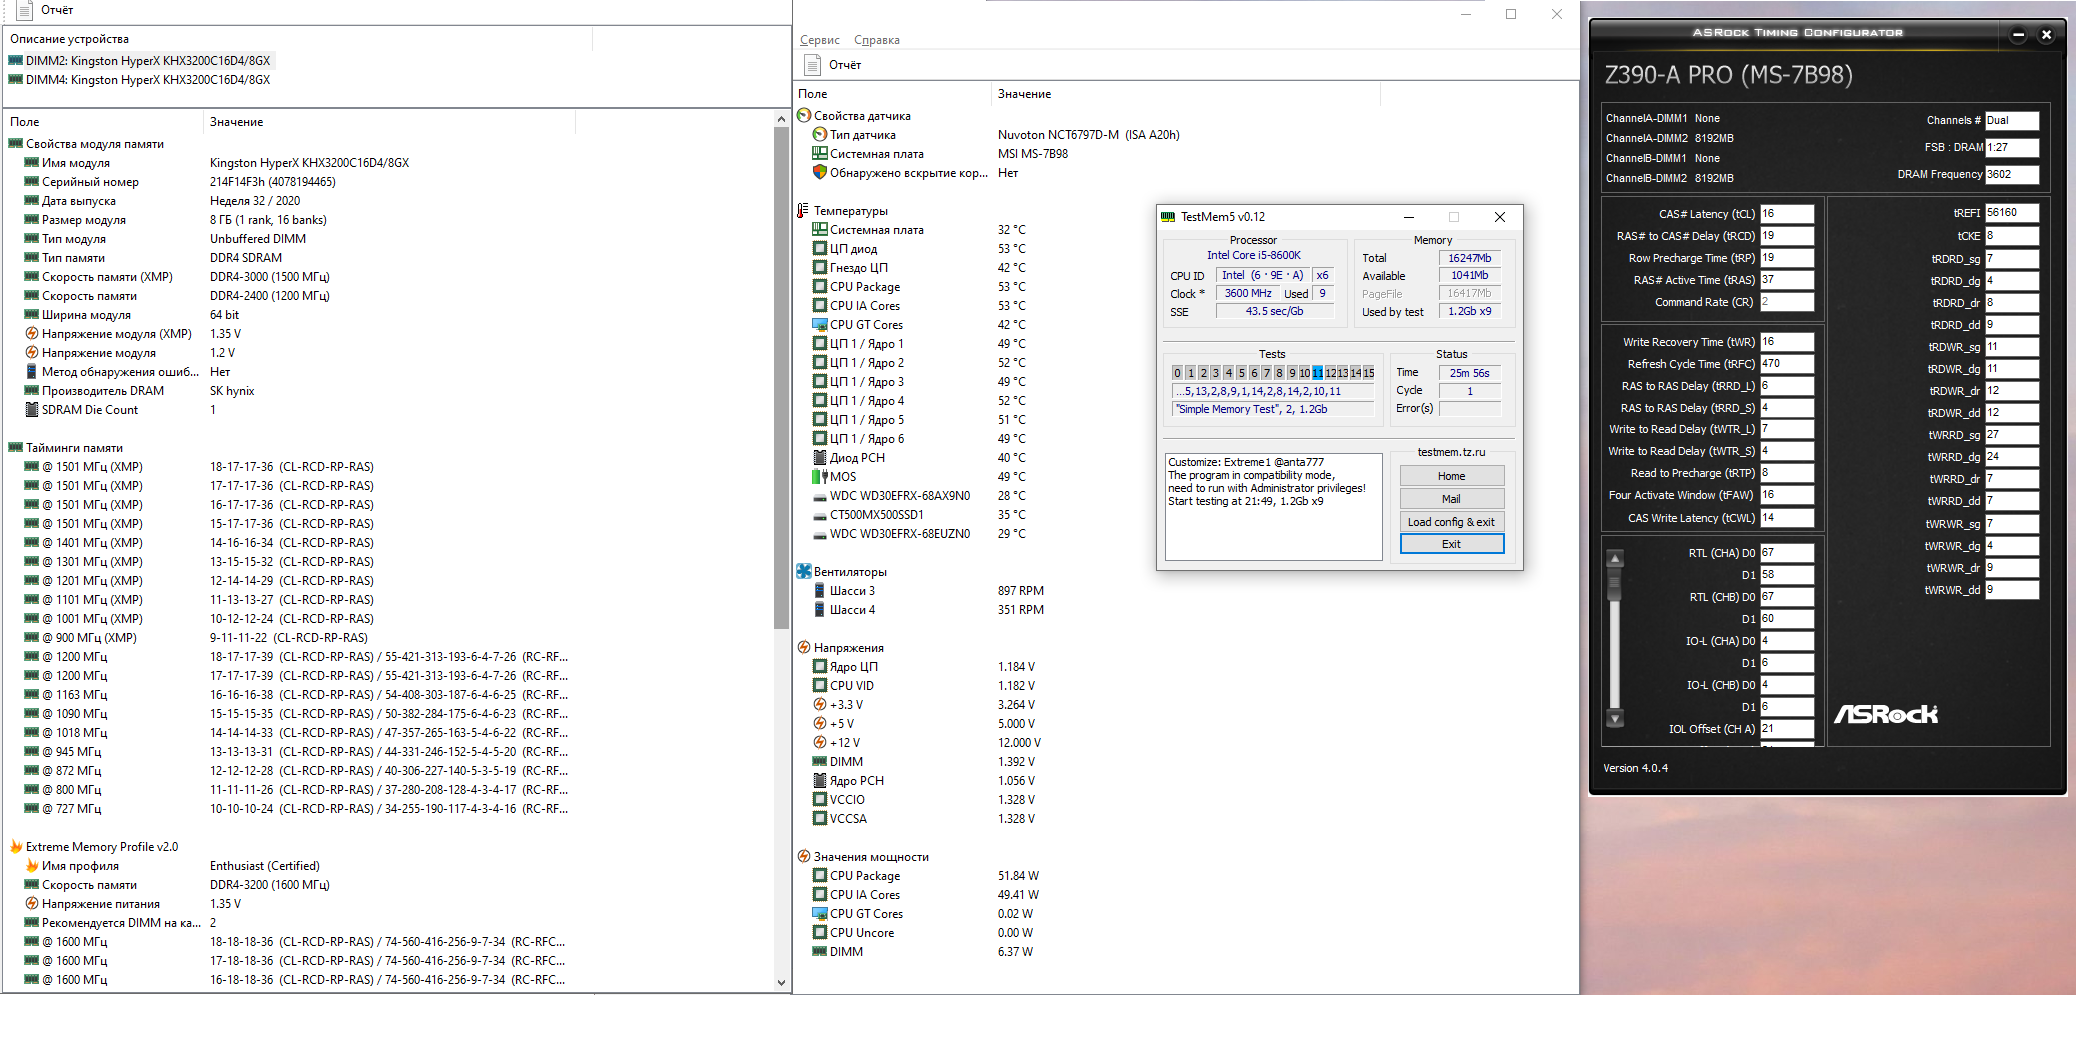
Task: Open the testmem.tz.ru link
Action: (1452, 452)
